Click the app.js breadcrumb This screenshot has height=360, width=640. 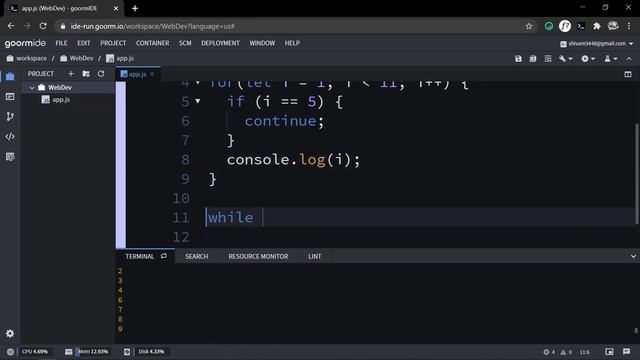(120, 58)
